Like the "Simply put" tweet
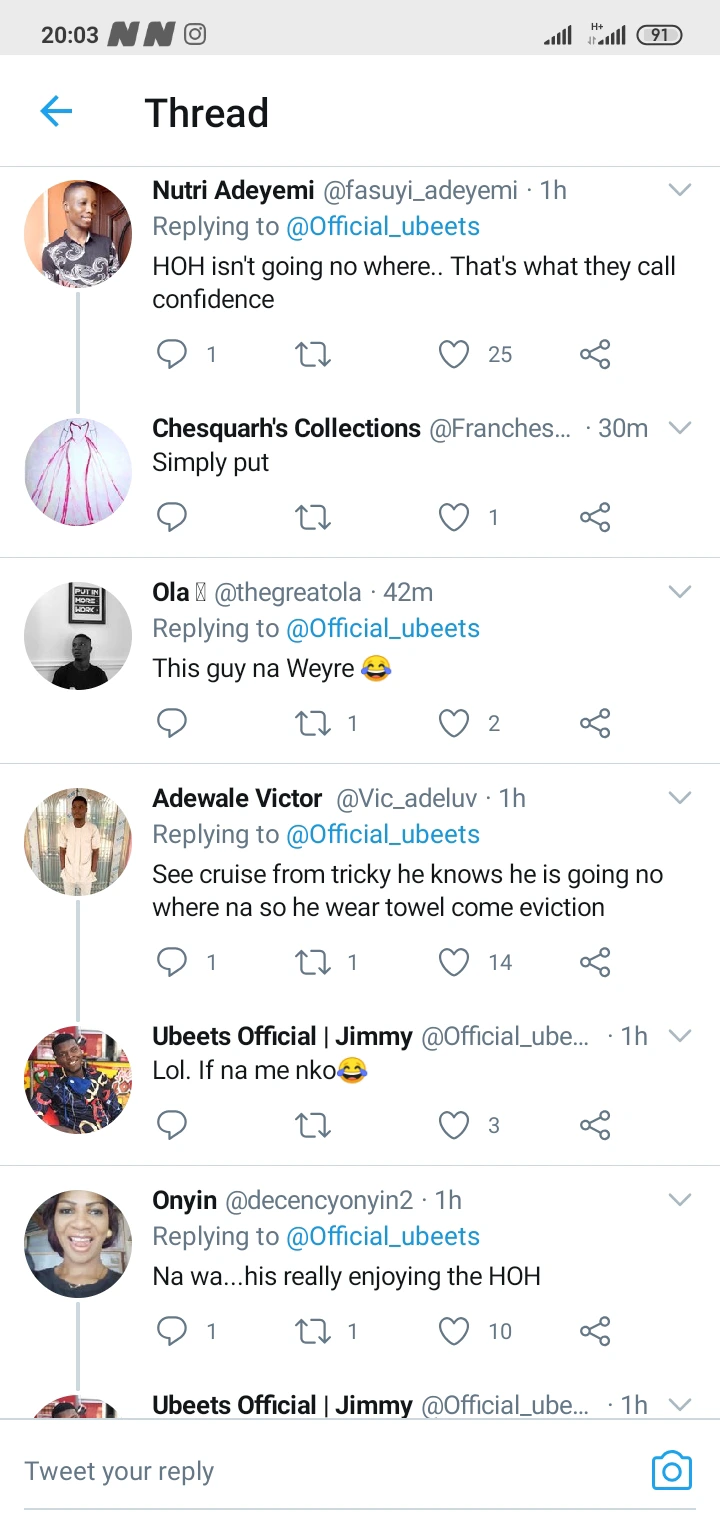 pos(454,517)
